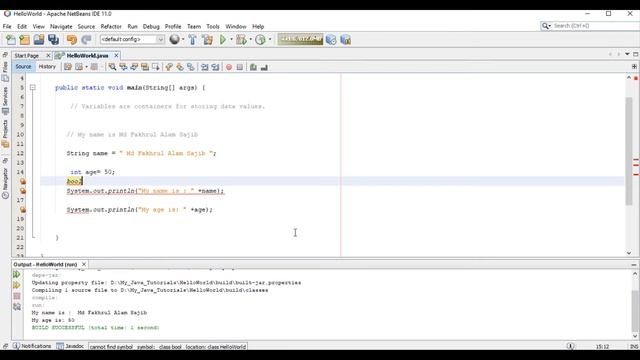Screen dimensions: 640x360
Task: Open the globe browser icon dropdown arrow
Action: point(183,40)
